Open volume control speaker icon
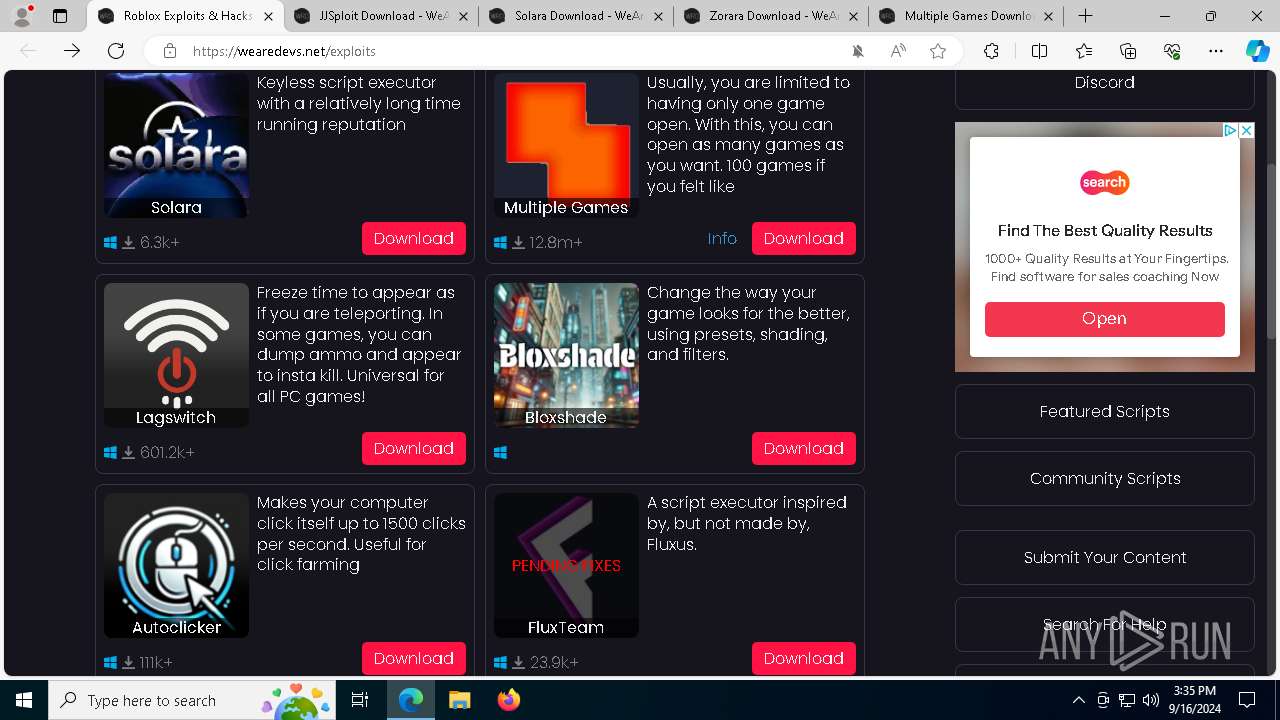Viewport: 1280px width, 720px height. pos(1151,700)
